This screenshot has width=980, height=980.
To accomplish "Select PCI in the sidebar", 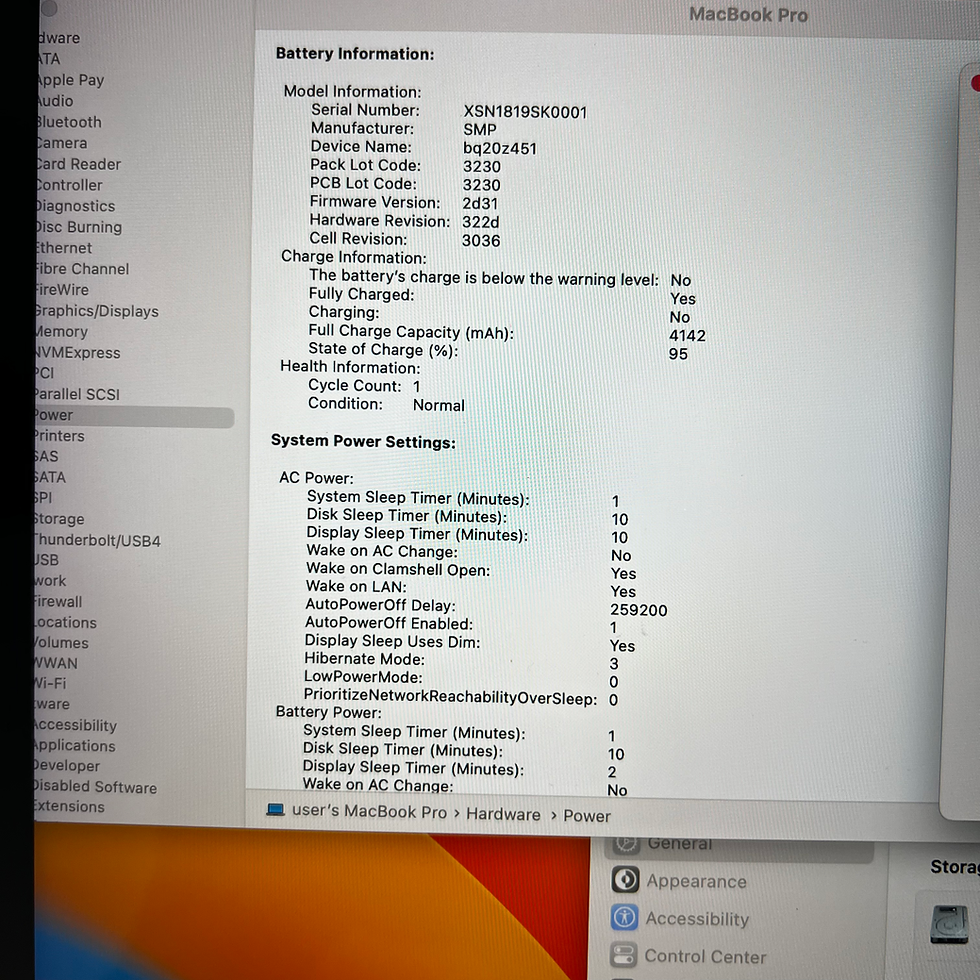I will pyautogui.click(x=44, y=373).
